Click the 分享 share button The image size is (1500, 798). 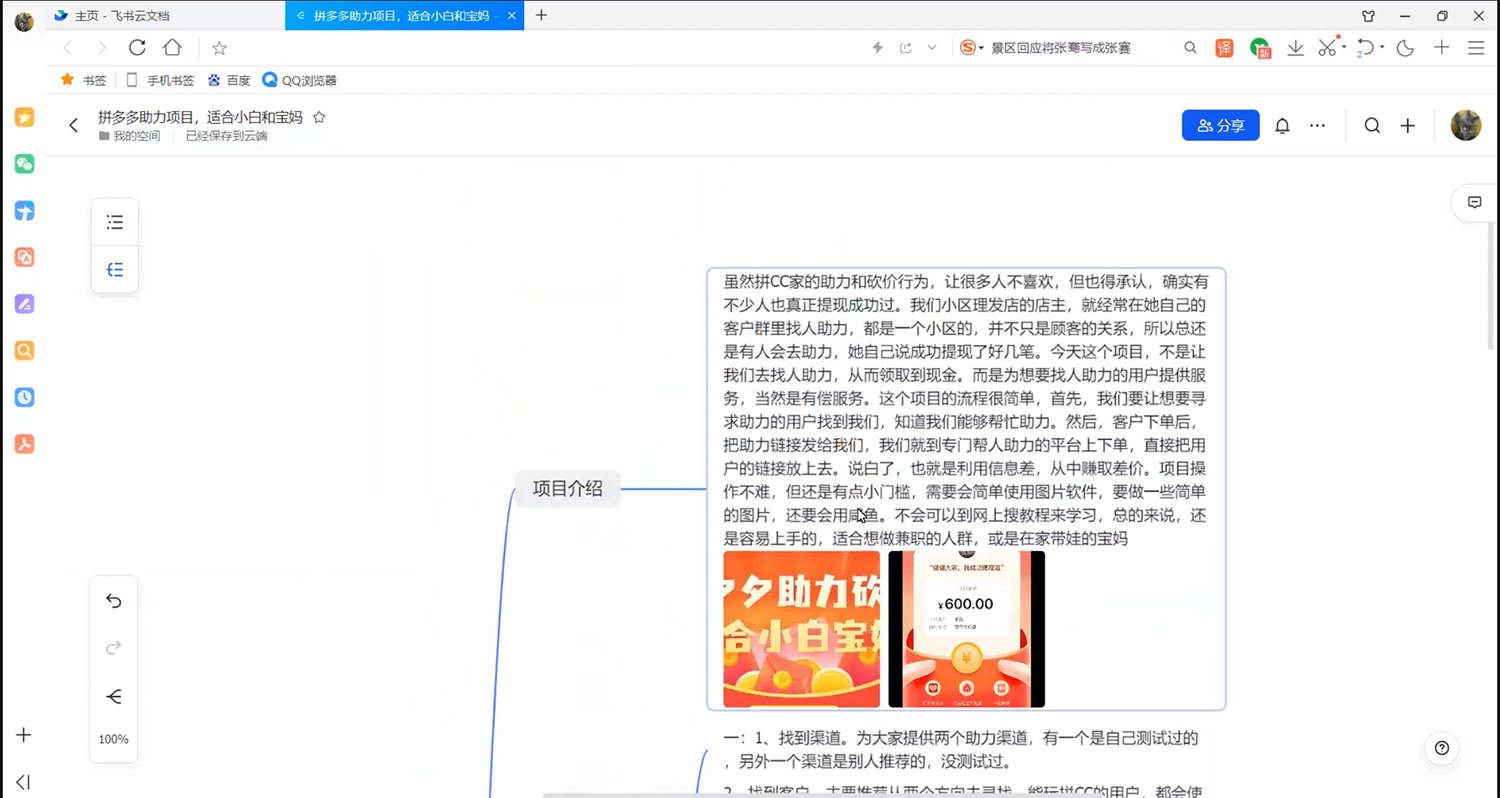pyautogui.click(x=1220, y=125)
